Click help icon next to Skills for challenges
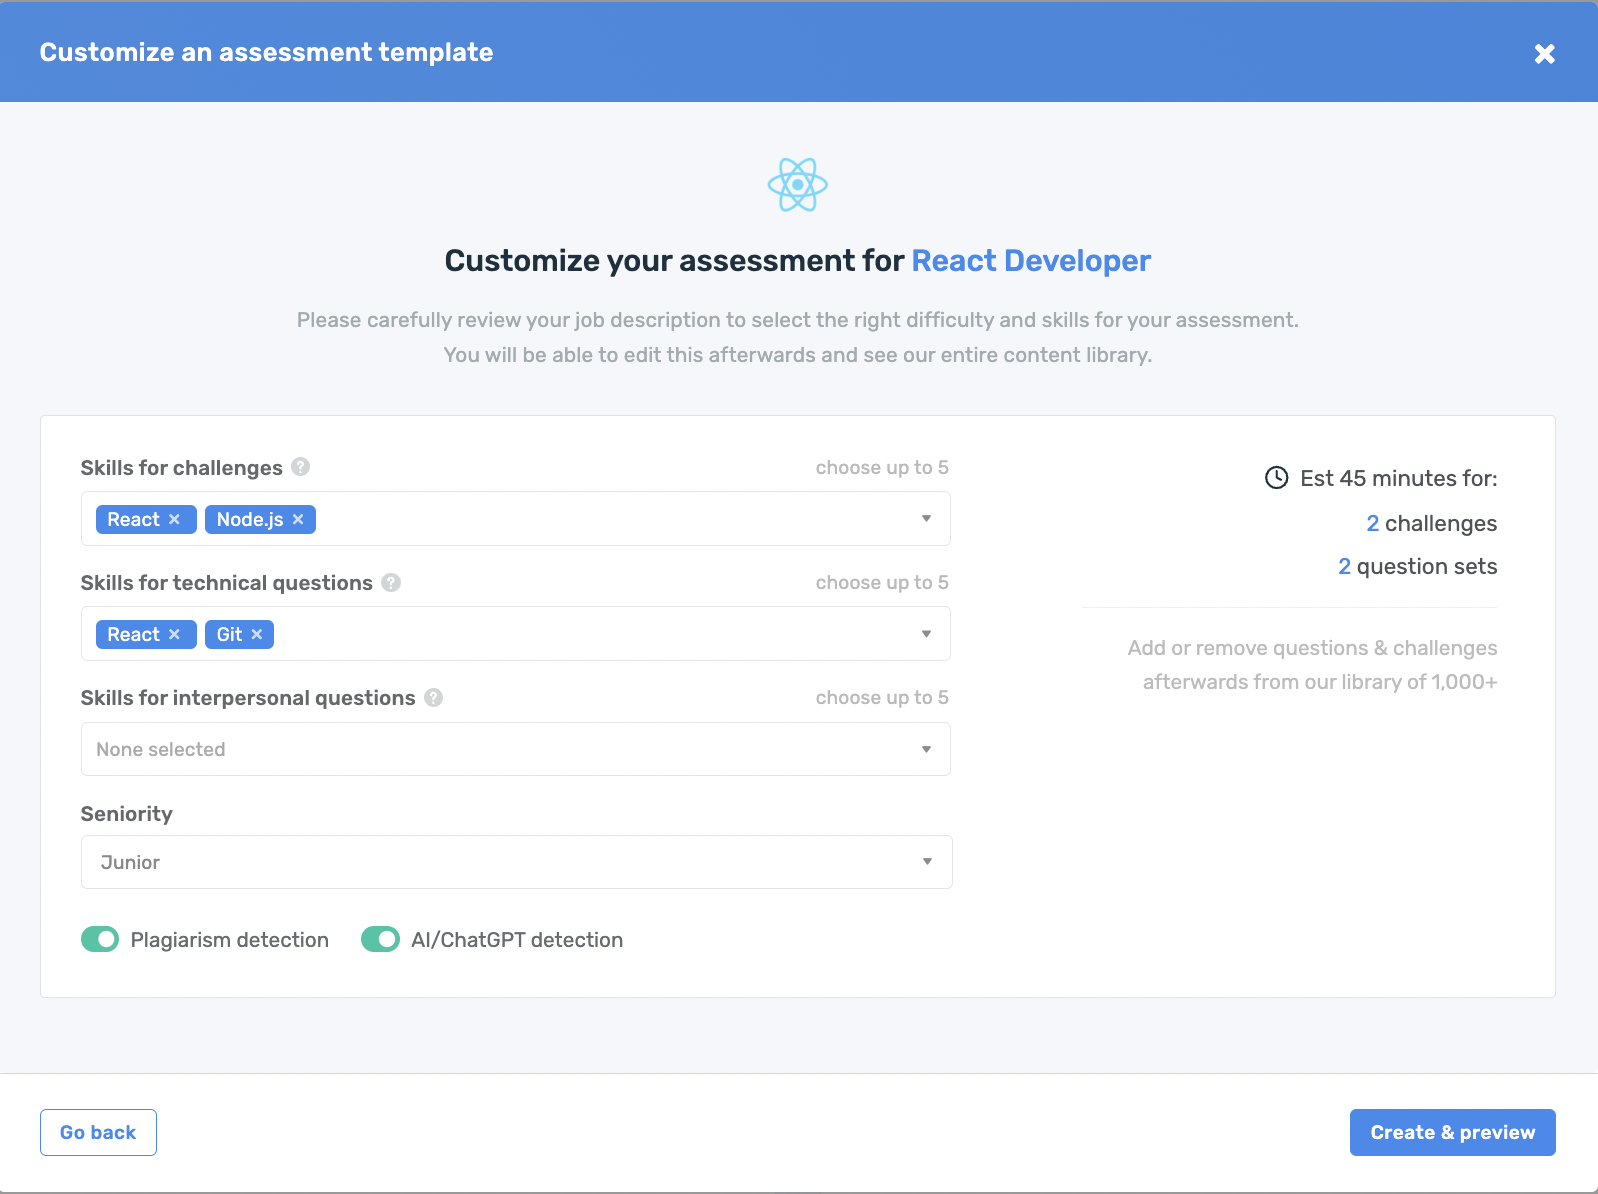The image size is (1598, 1194). click(300, 467)
